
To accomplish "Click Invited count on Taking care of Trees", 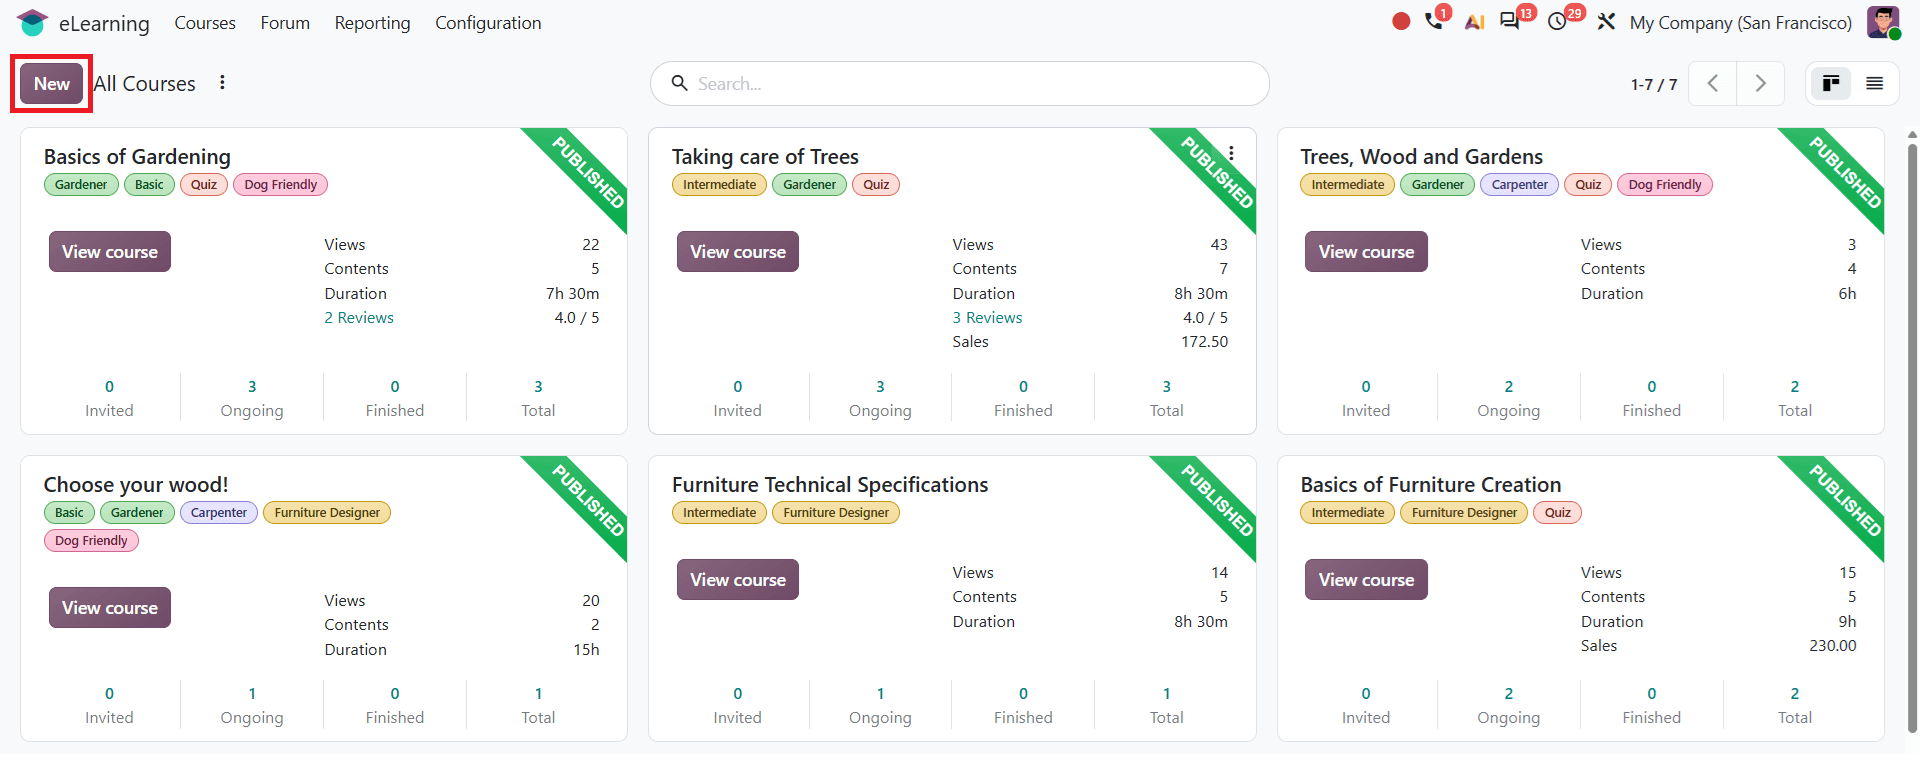I will pyautogui.click(x=737, y=398).
